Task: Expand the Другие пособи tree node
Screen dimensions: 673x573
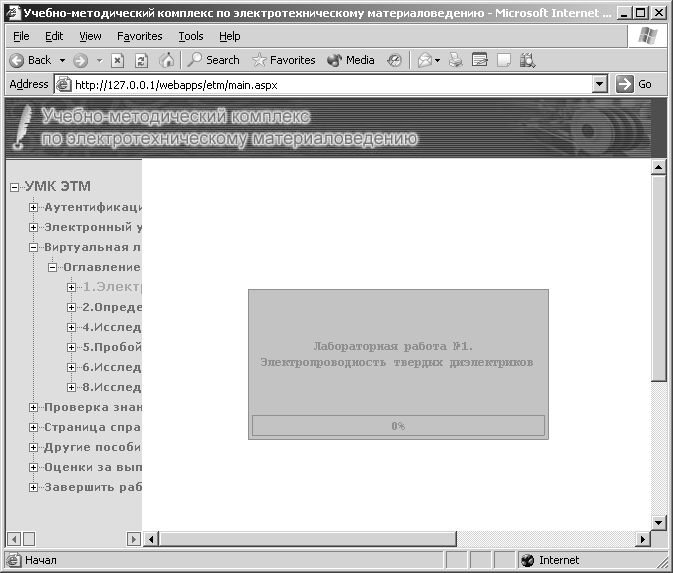Action: [x=33, y=448]
